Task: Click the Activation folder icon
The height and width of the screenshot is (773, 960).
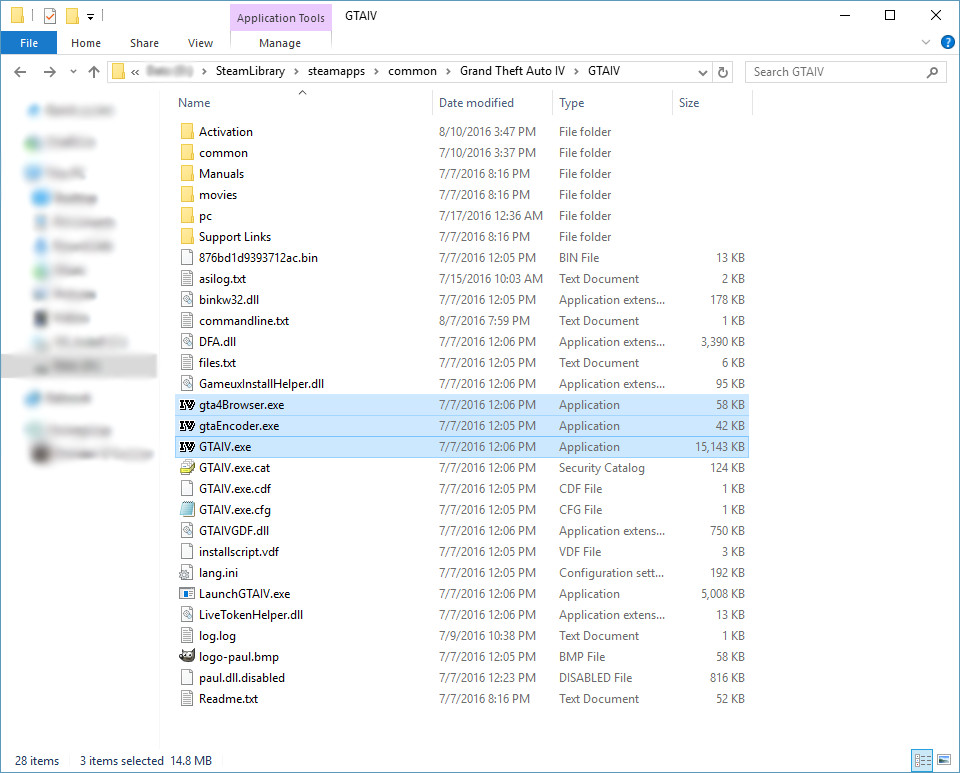Action: pos(187,132)
